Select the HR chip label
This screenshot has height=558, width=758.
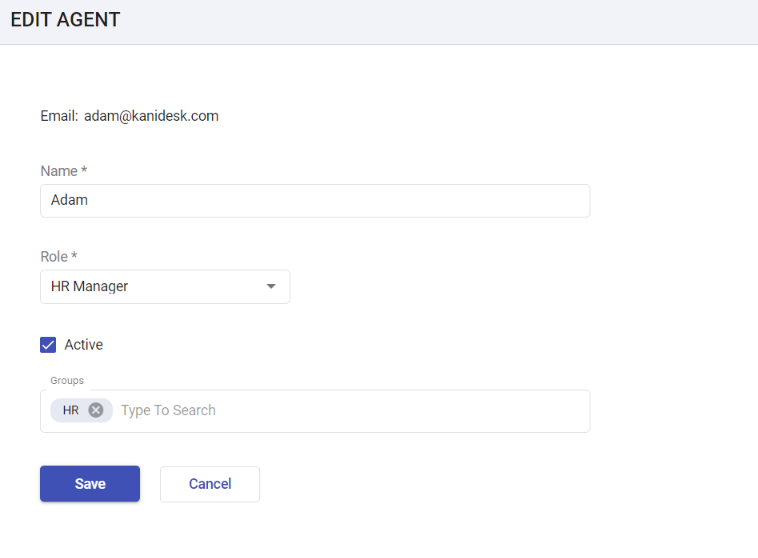[71, 410]
